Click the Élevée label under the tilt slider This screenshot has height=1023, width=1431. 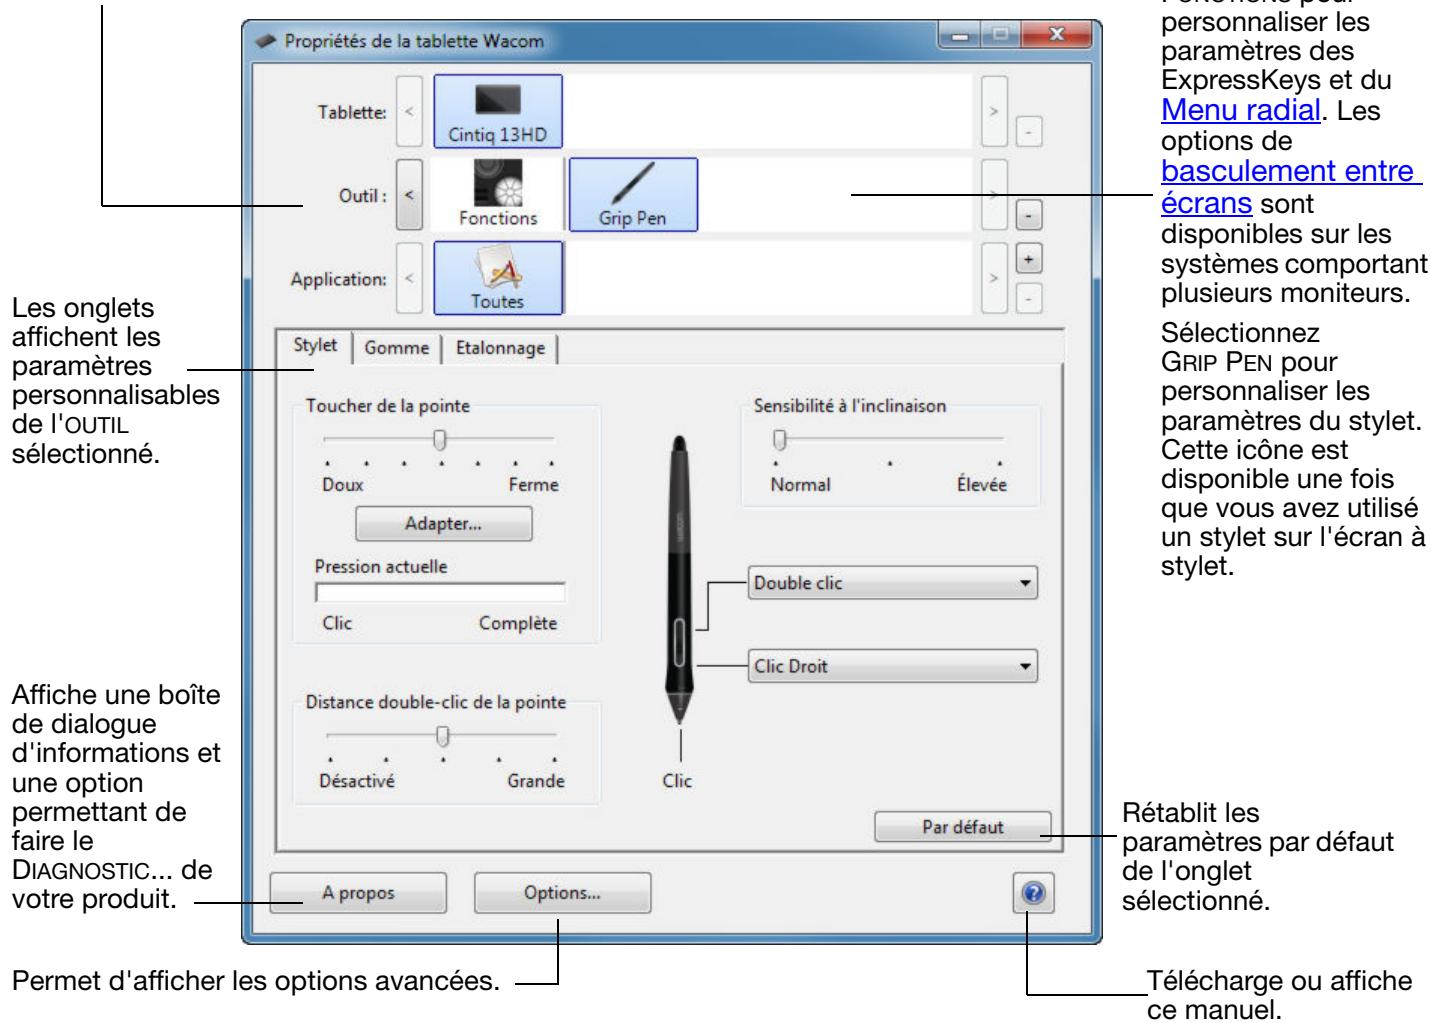click(982, 485)
